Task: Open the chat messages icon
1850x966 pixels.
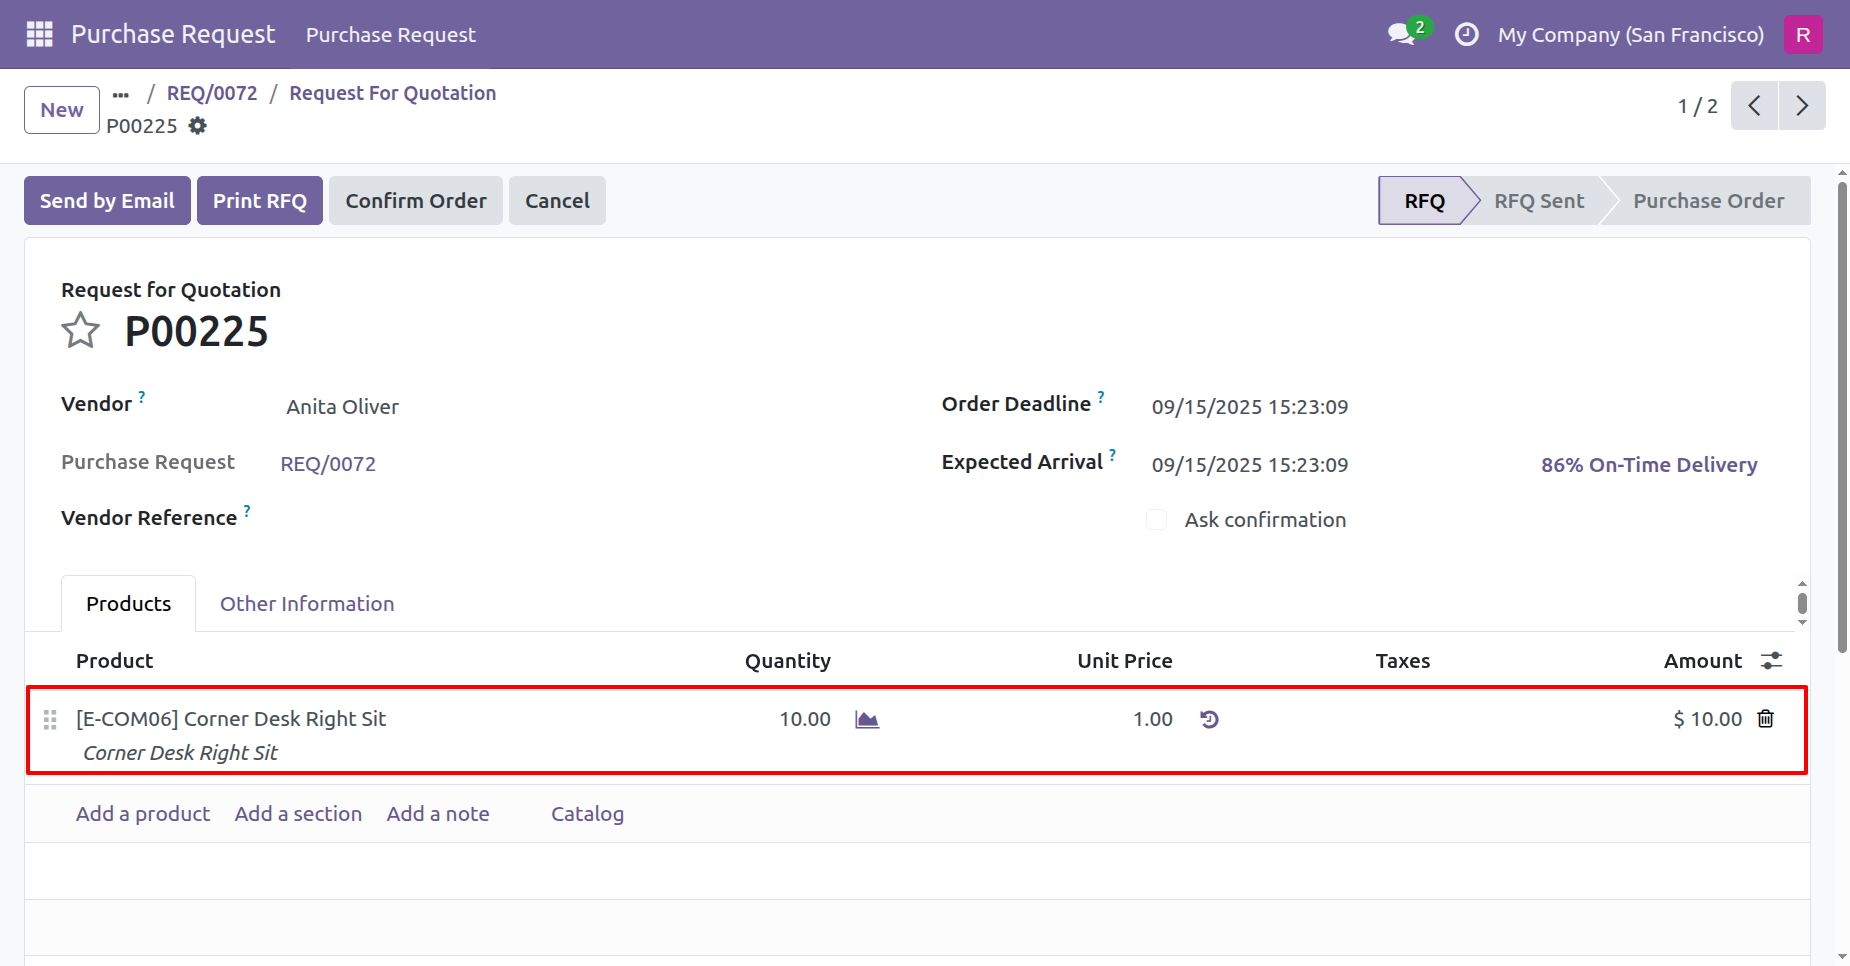Action: point(1402,34)
